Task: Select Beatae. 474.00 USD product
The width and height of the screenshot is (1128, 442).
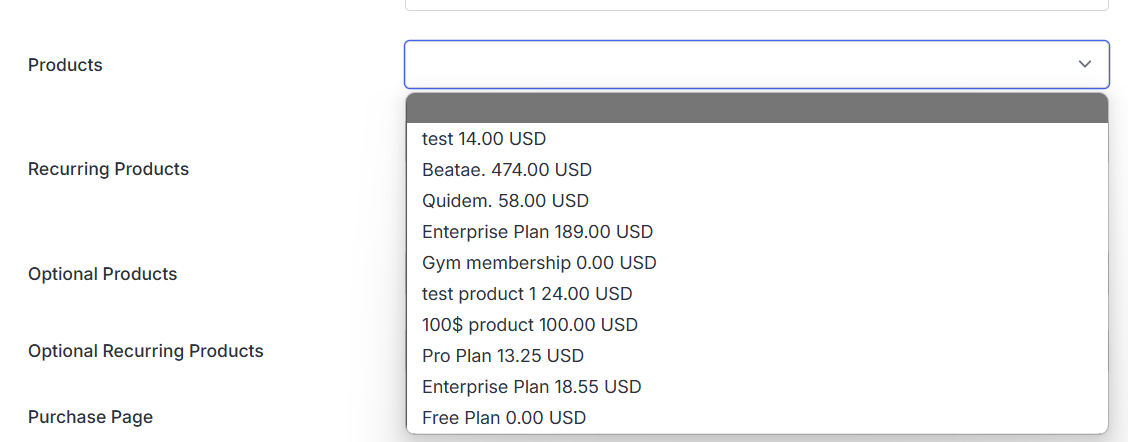Action: click(507, 170)
